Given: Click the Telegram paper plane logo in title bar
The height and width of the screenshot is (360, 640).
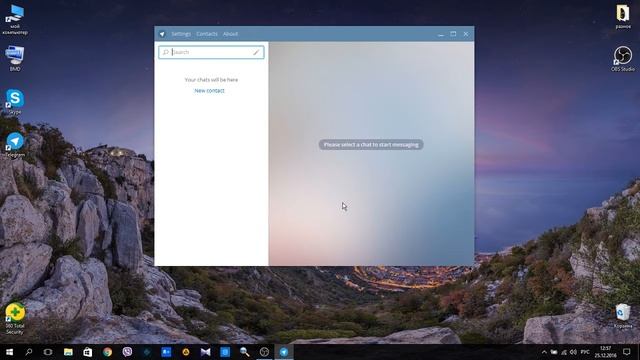Looking at the screenshot, I should (x=162, y=34).
